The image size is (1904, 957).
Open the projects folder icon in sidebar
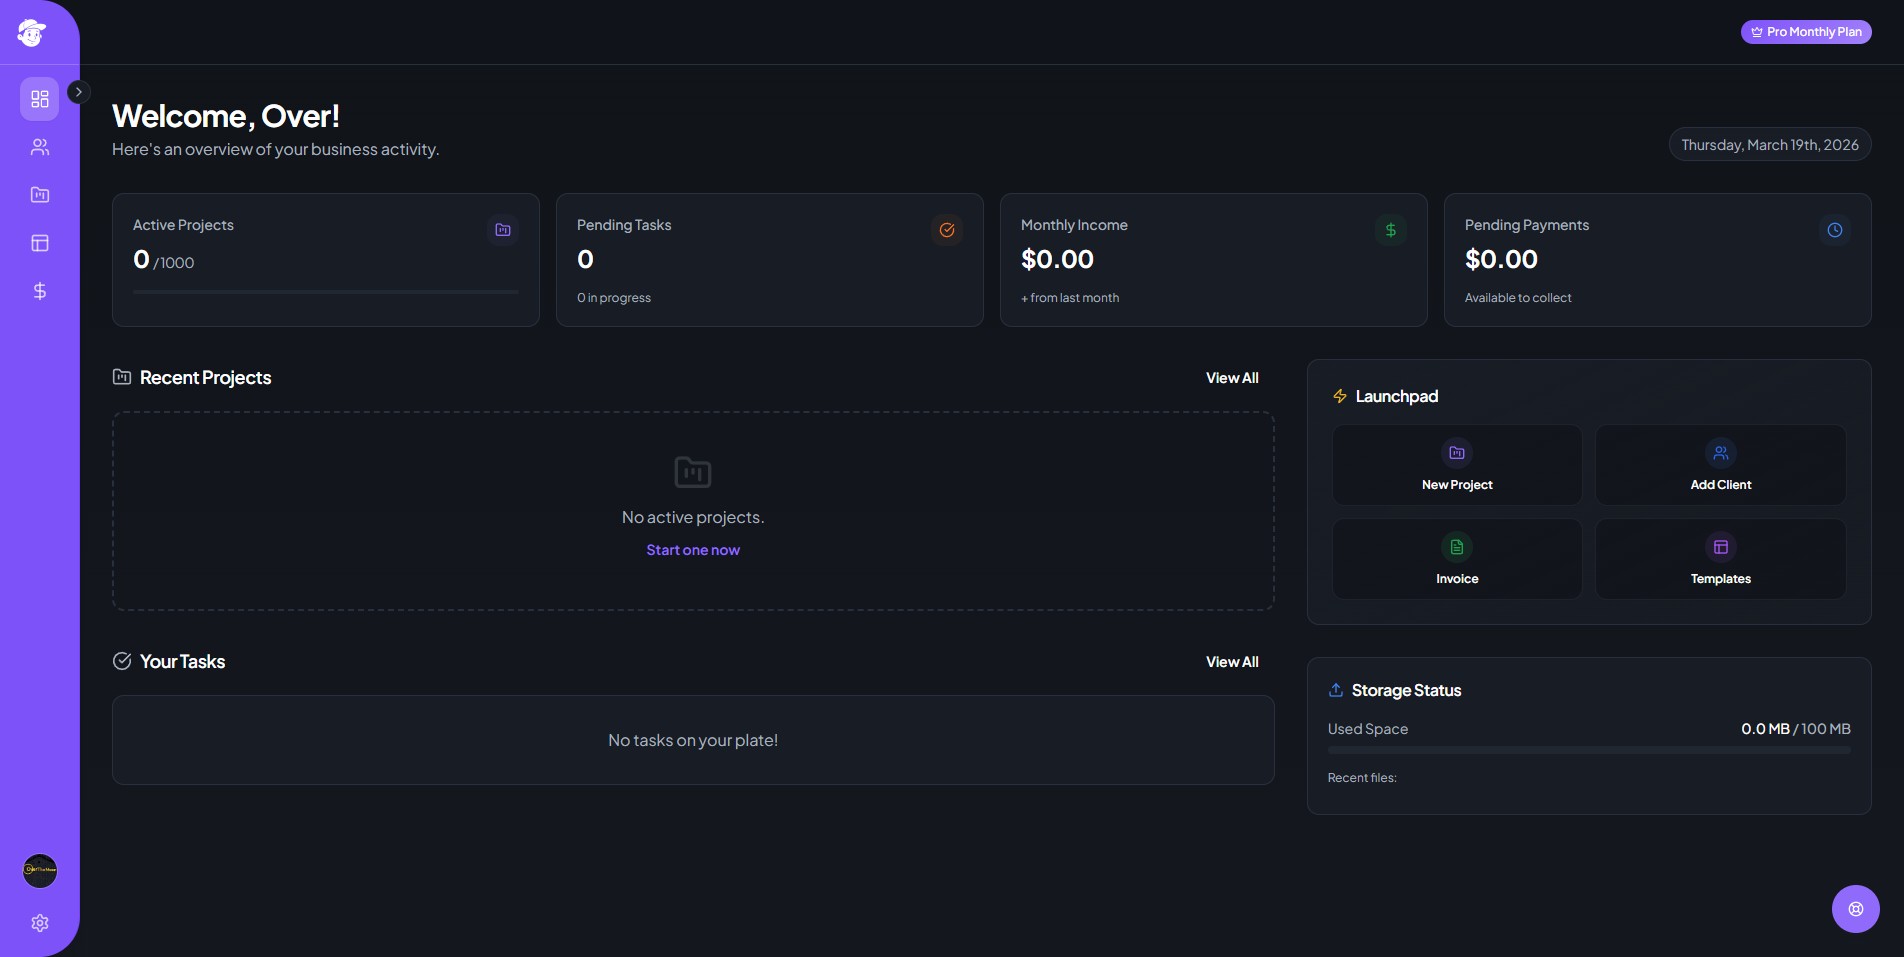[40, 195]
